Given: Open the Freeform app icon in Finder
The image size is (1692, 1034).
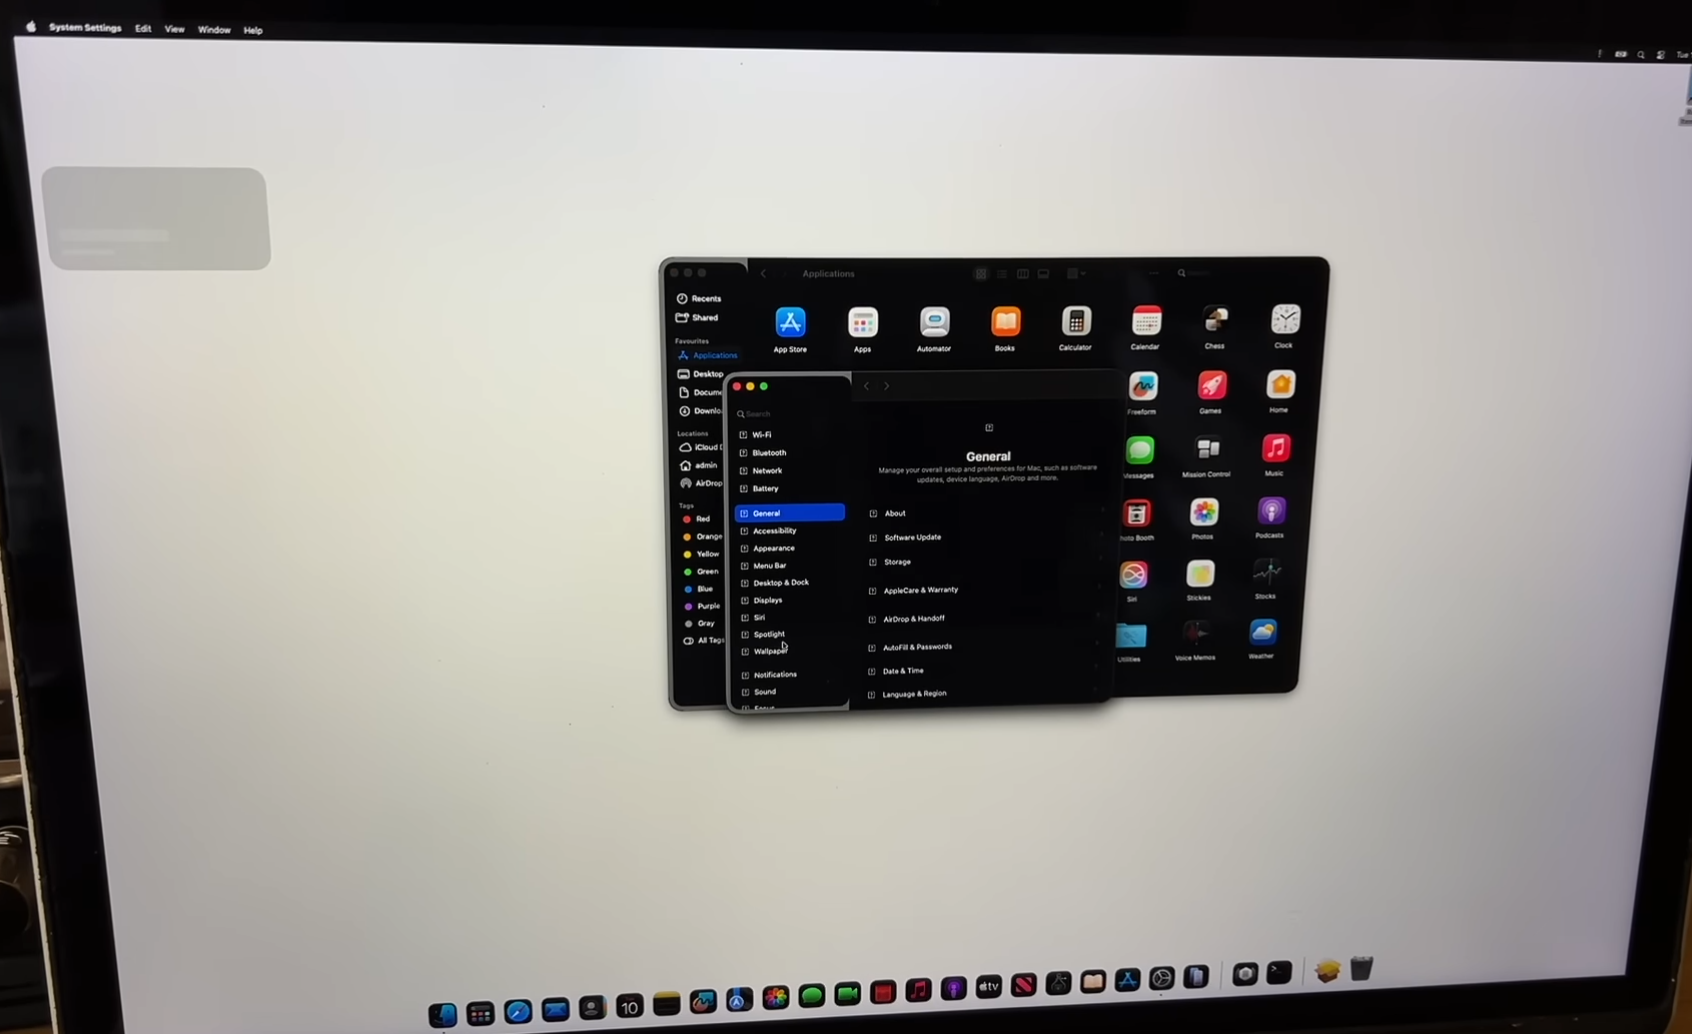Looking at the screenshot, I should (1143, 386).
